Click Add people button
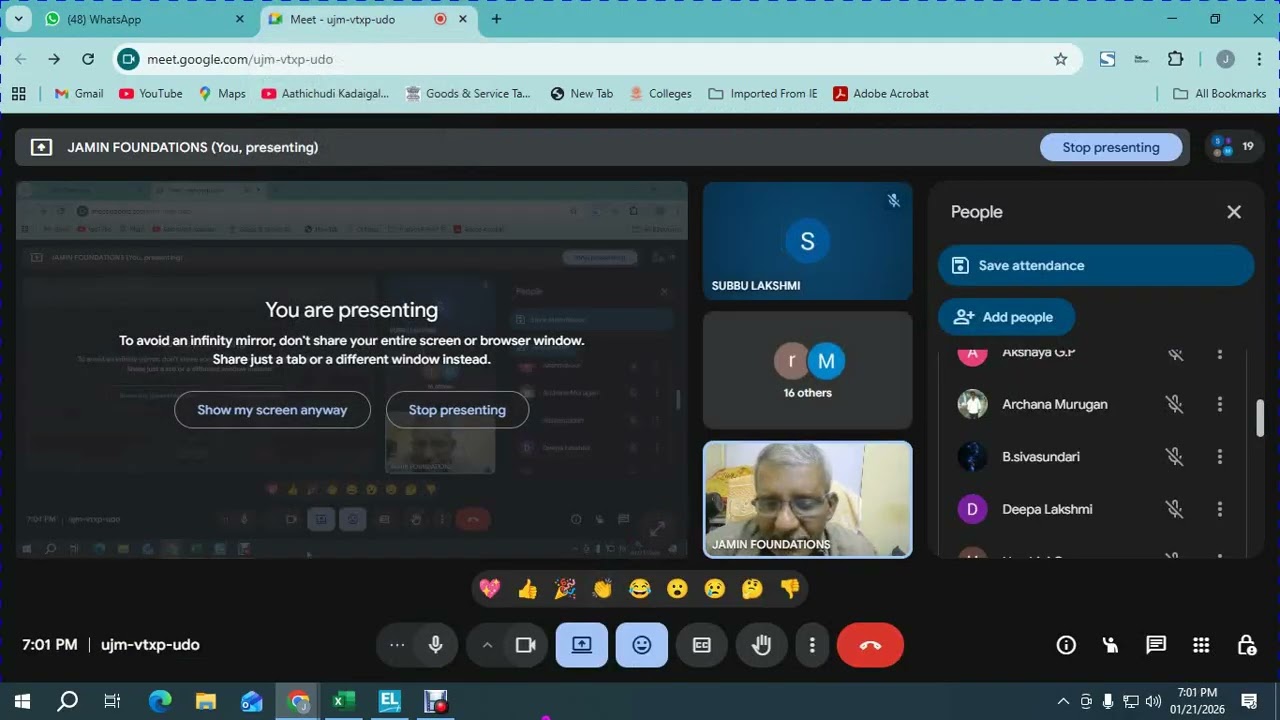This screenshot has width=1280, height=720. click(1006, 317)
